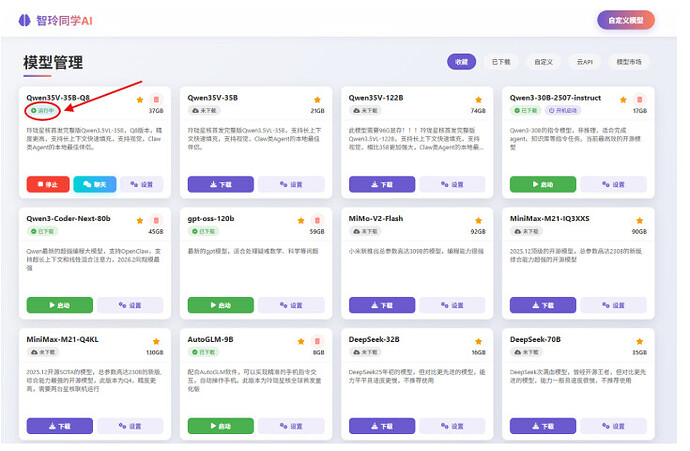This screenshot has width=690, height=451.
Task: Download the DeepSeek-70B model
Action: (x=543, y=426)
